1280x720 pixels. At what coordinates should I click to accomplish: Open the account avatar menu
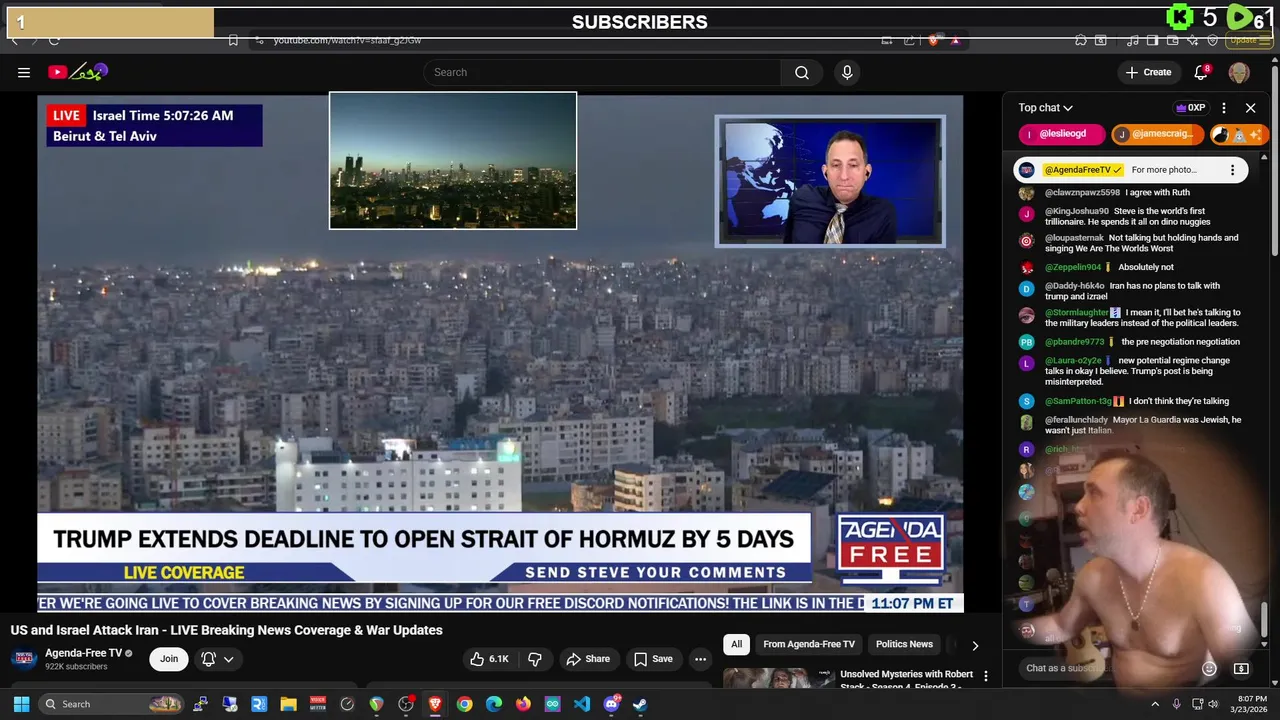(x=1239, y=72)
